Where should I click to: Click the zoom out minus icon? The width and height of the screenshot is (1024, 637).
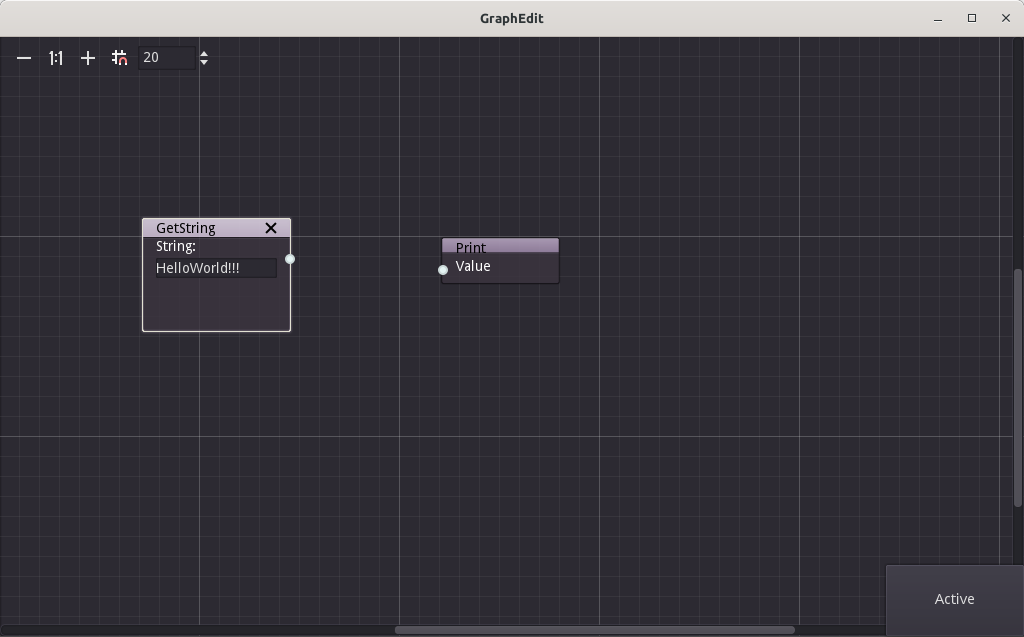click(x=23, y=58)
